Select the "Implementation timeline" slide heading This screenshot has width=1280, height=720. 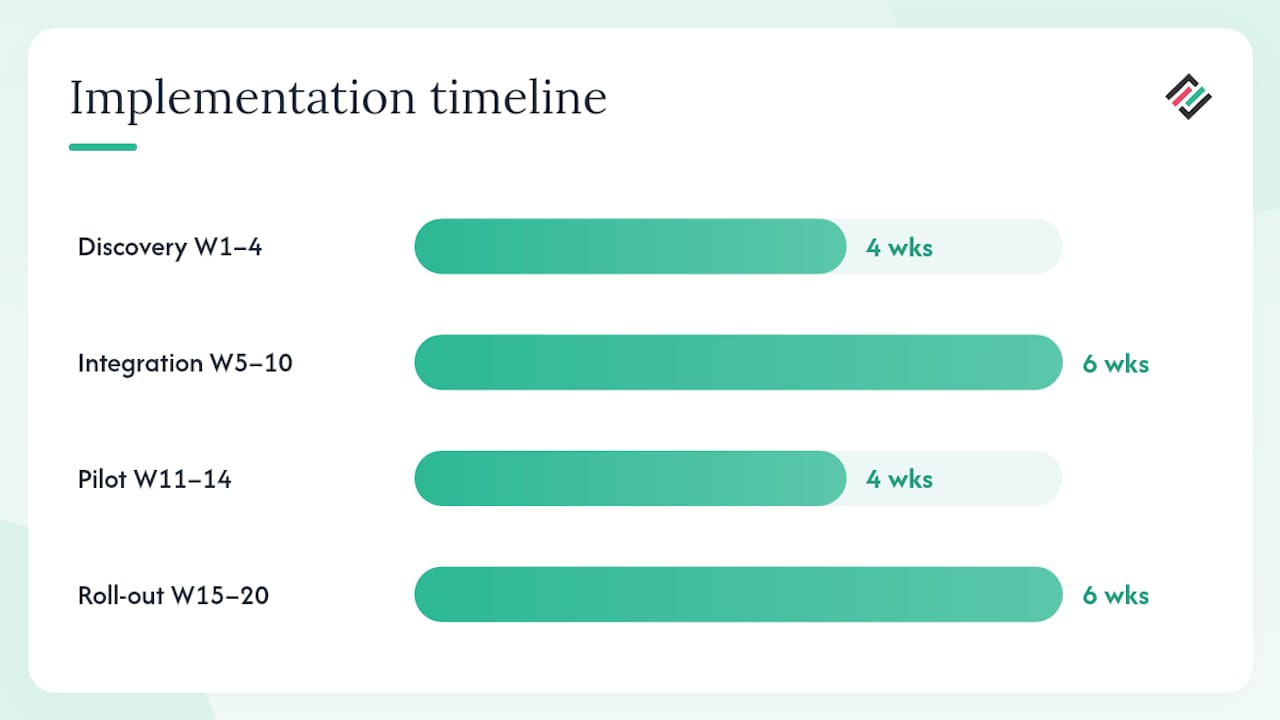338,98
